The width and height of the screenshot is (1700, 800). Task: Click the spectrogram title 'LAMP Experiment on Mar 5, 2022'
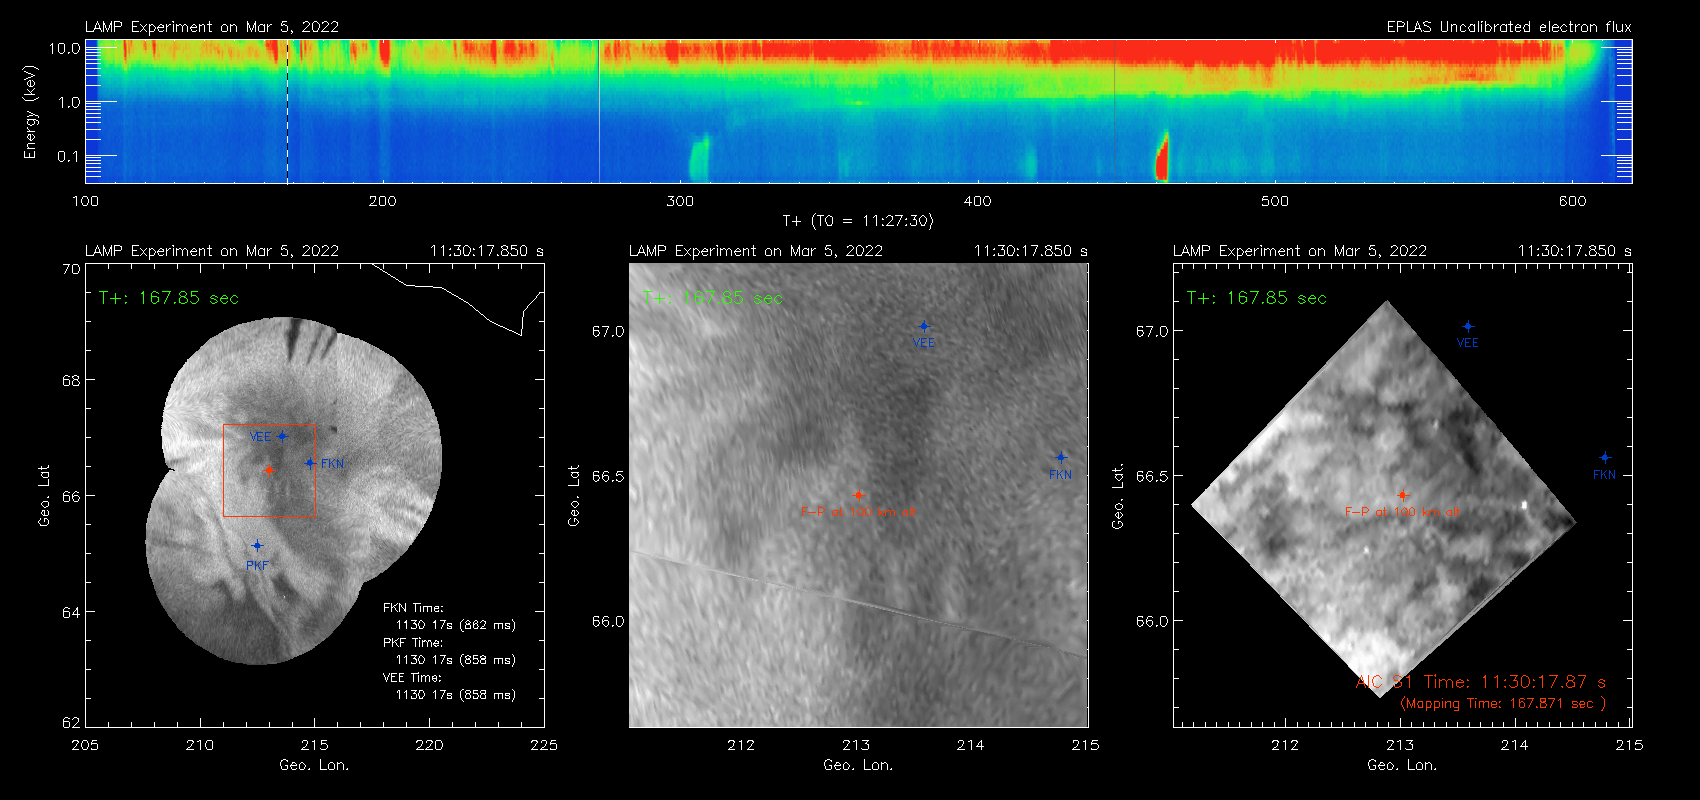[212, 27]
